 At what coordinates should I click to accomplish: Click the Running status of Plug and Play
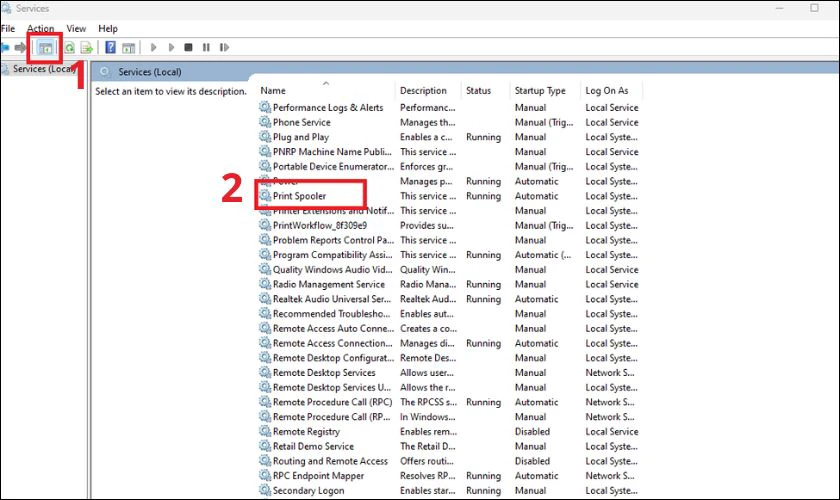point(483,137)
